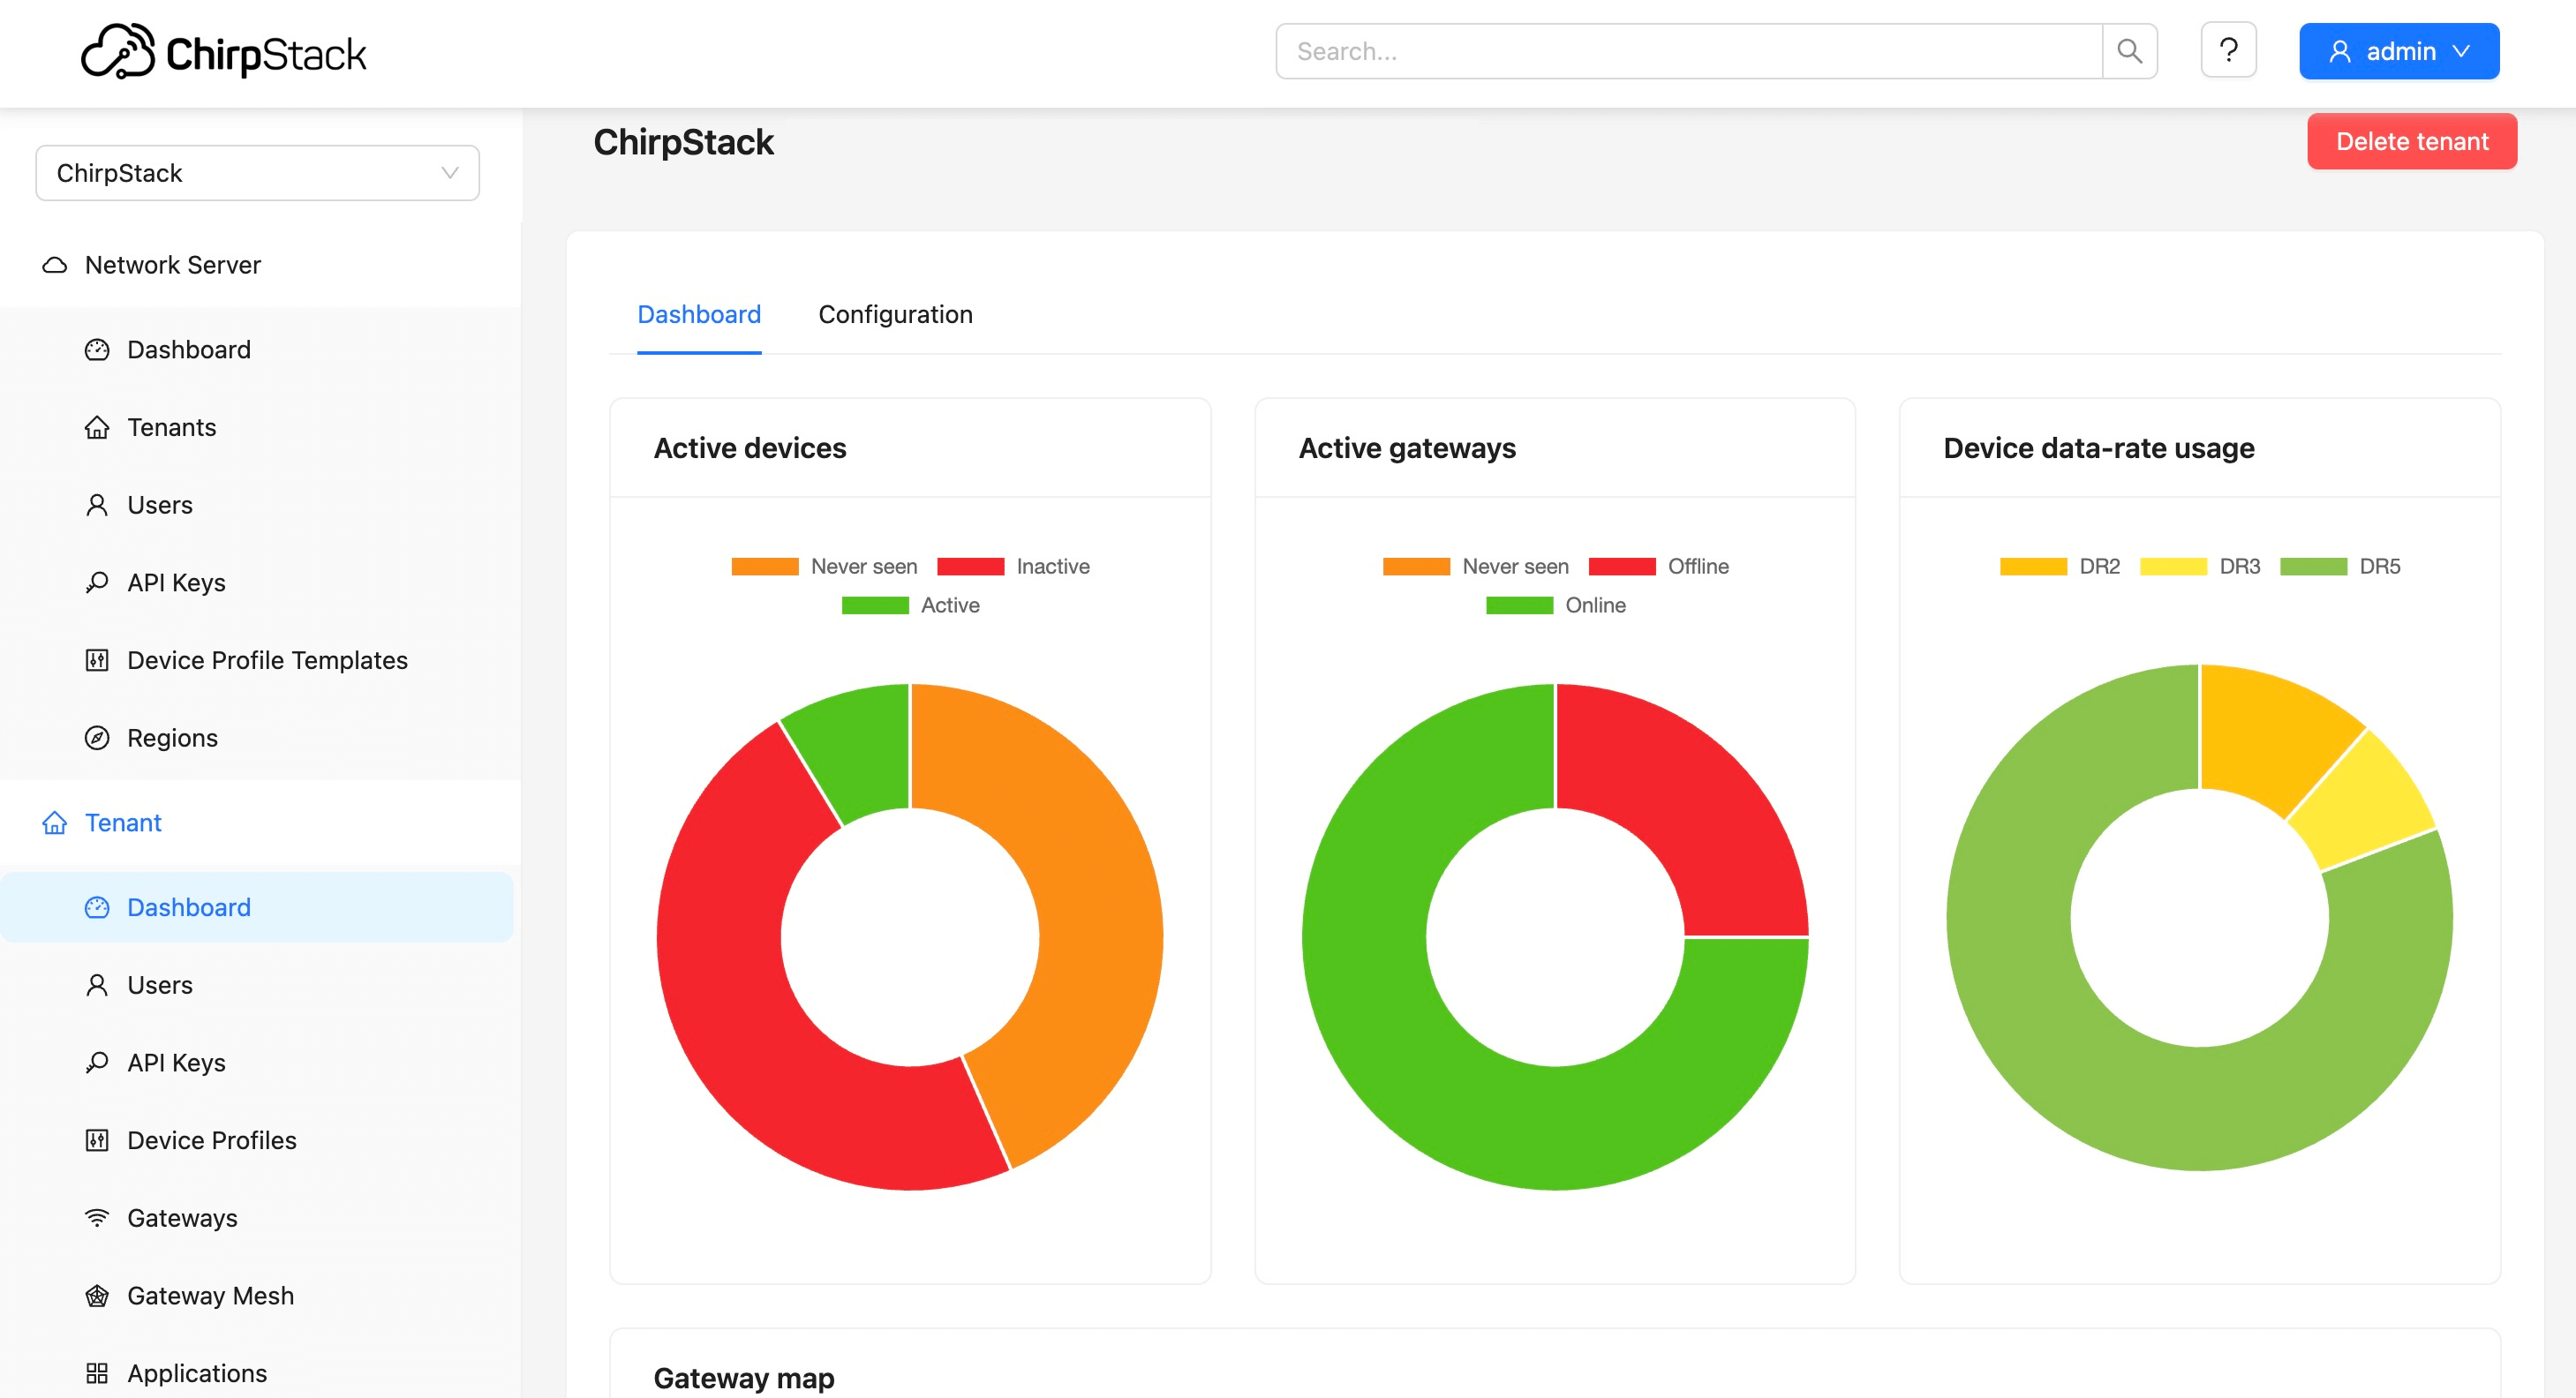Click the Applications grid icon
This screenshot has width=2576, height=1398.
click(x=97, y=1373)
